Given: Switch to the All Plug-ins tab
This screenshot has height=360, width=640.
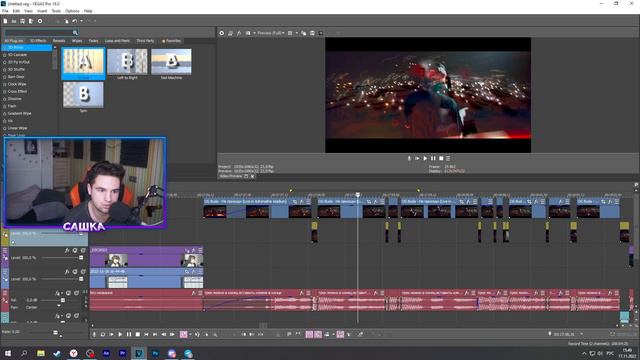Looking at the screenshot, I should (14, 41).
